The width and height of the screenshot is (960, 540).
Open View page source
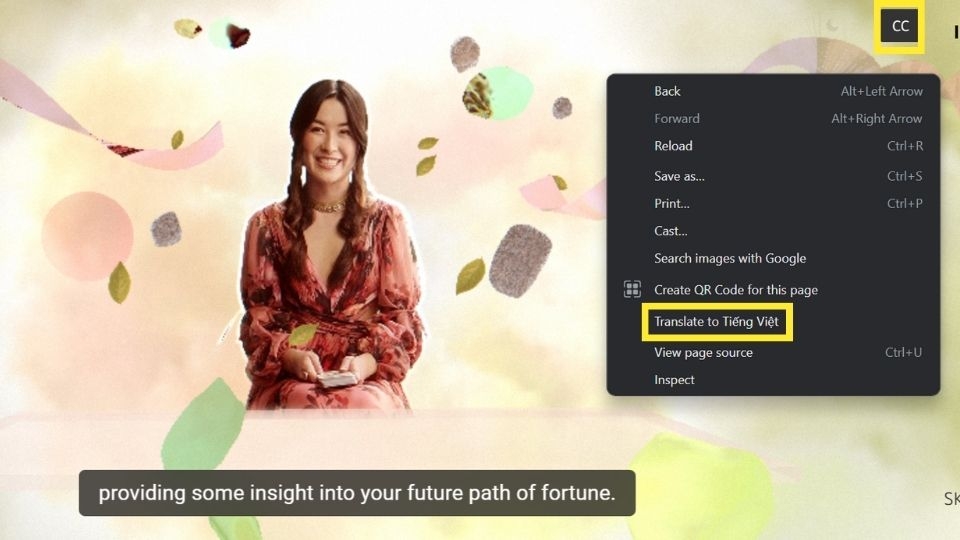[773, 353]
